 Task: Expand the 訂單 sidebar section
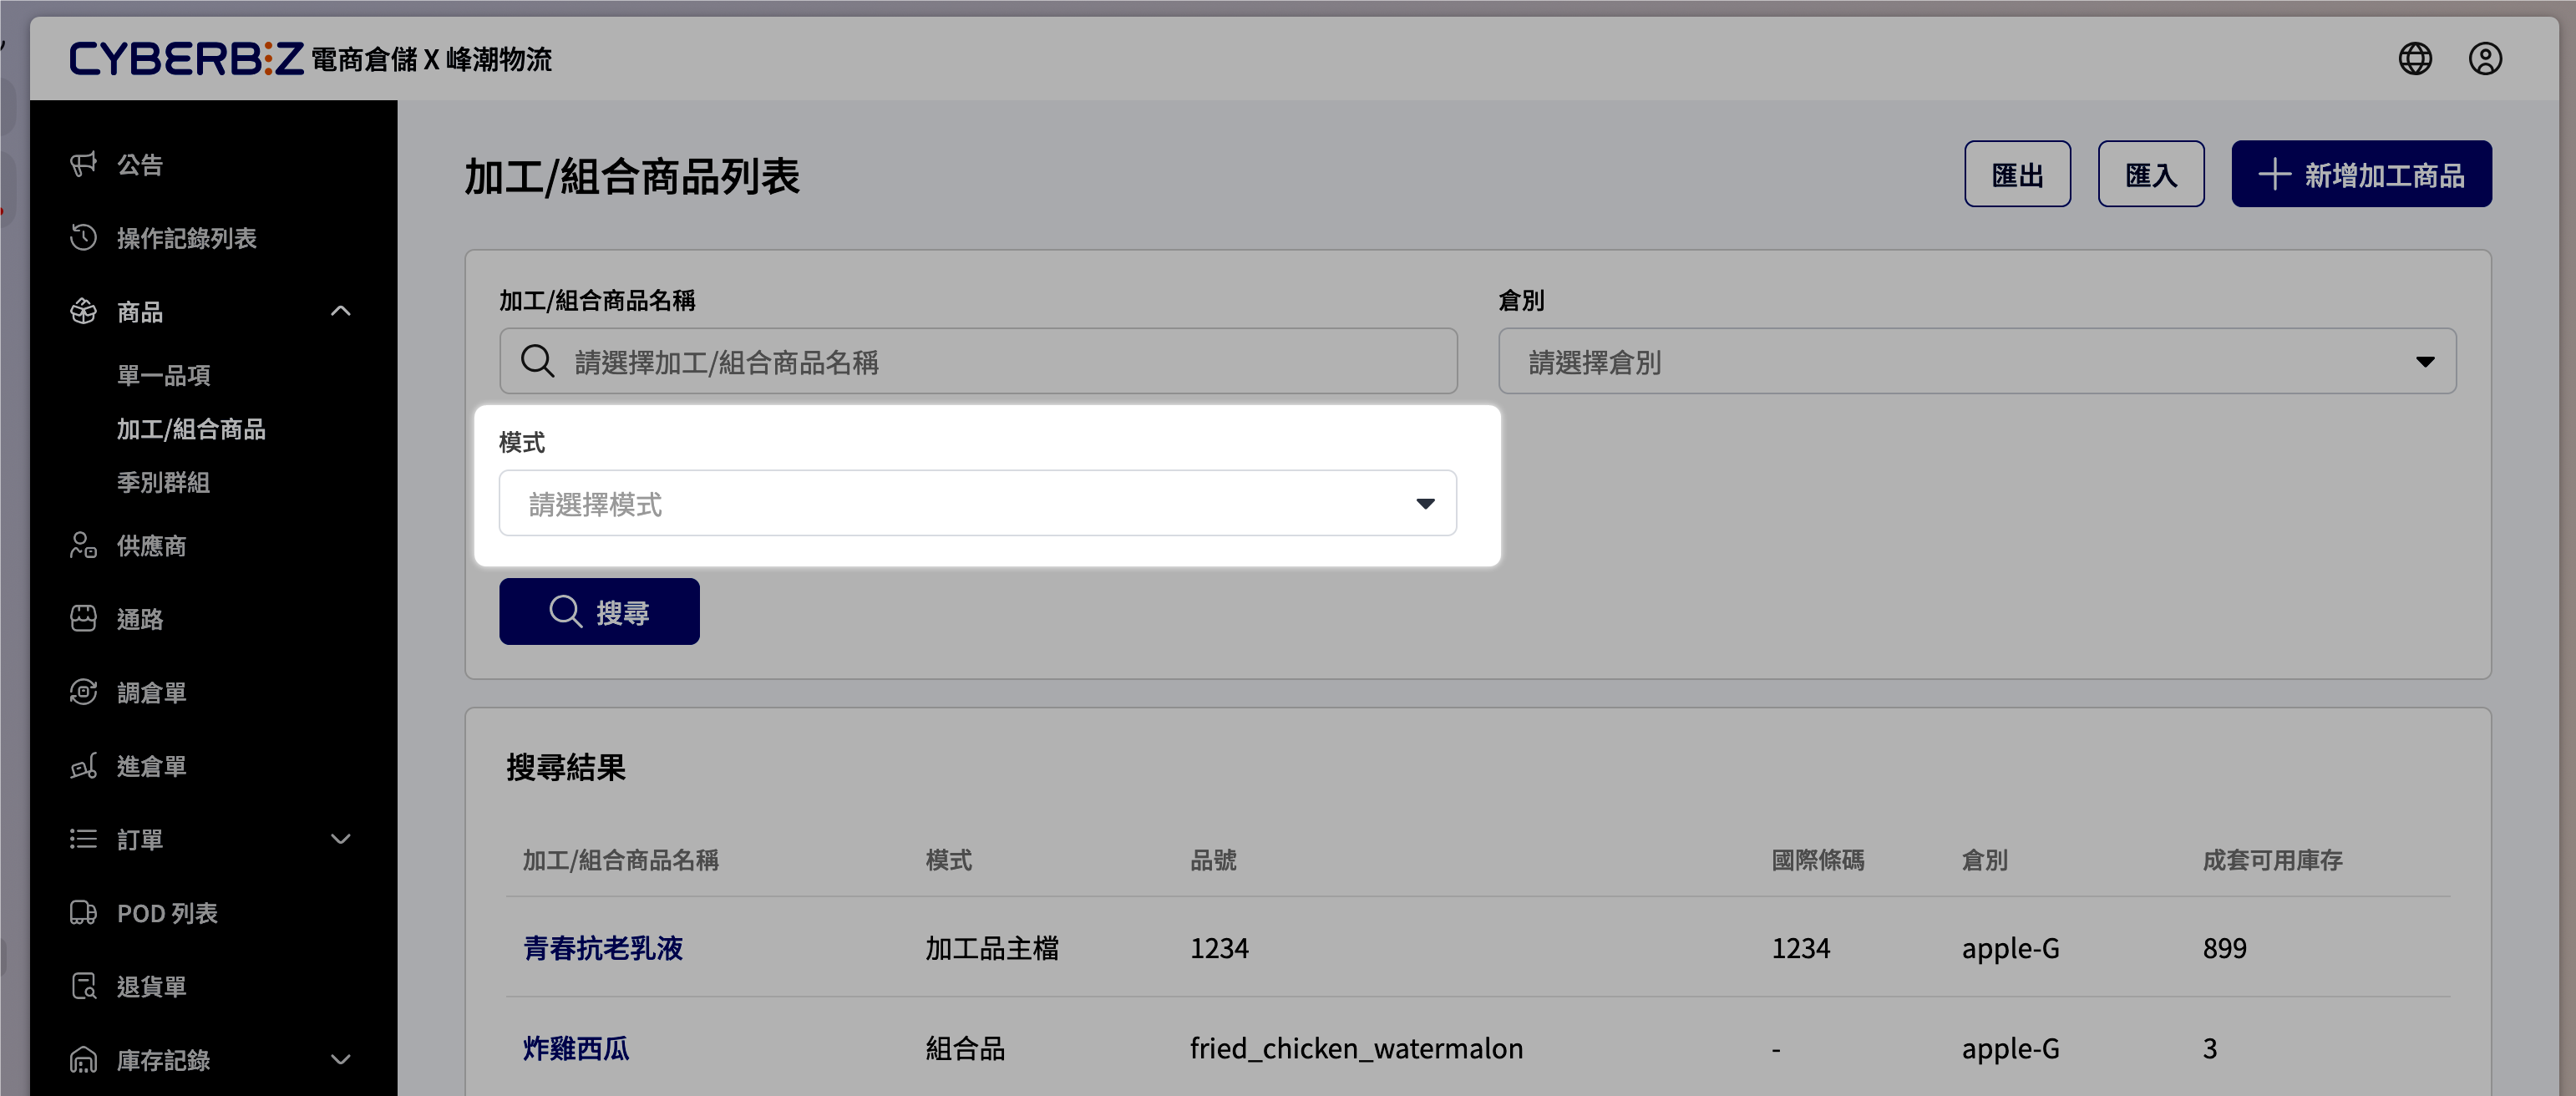(x=214, y=839)
